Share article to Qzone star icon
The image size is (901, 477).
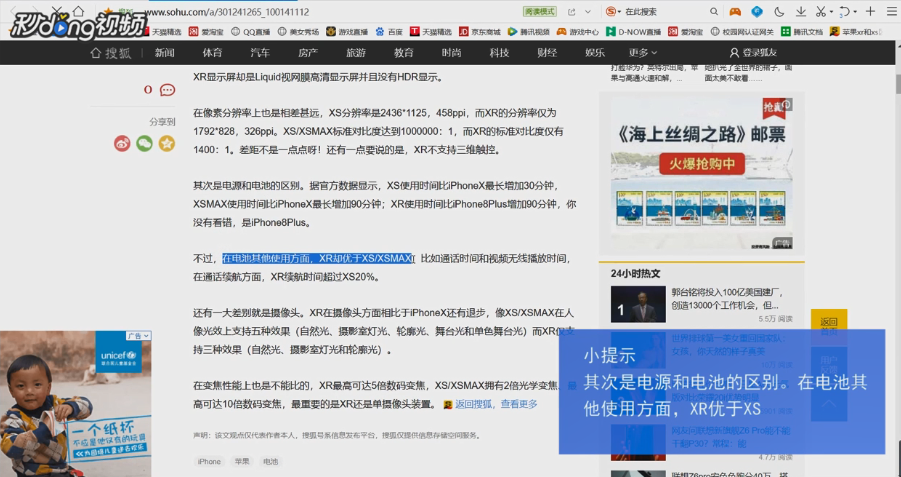tap(167, 143)
